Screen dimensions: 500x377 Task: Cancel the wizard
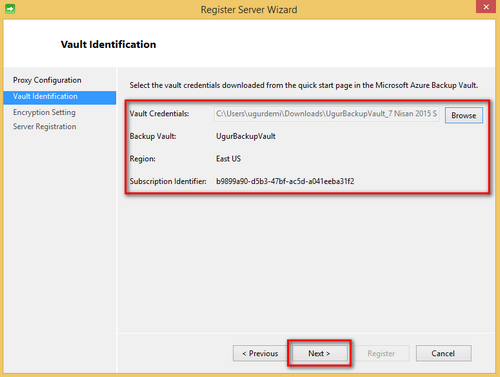[443, 353]
